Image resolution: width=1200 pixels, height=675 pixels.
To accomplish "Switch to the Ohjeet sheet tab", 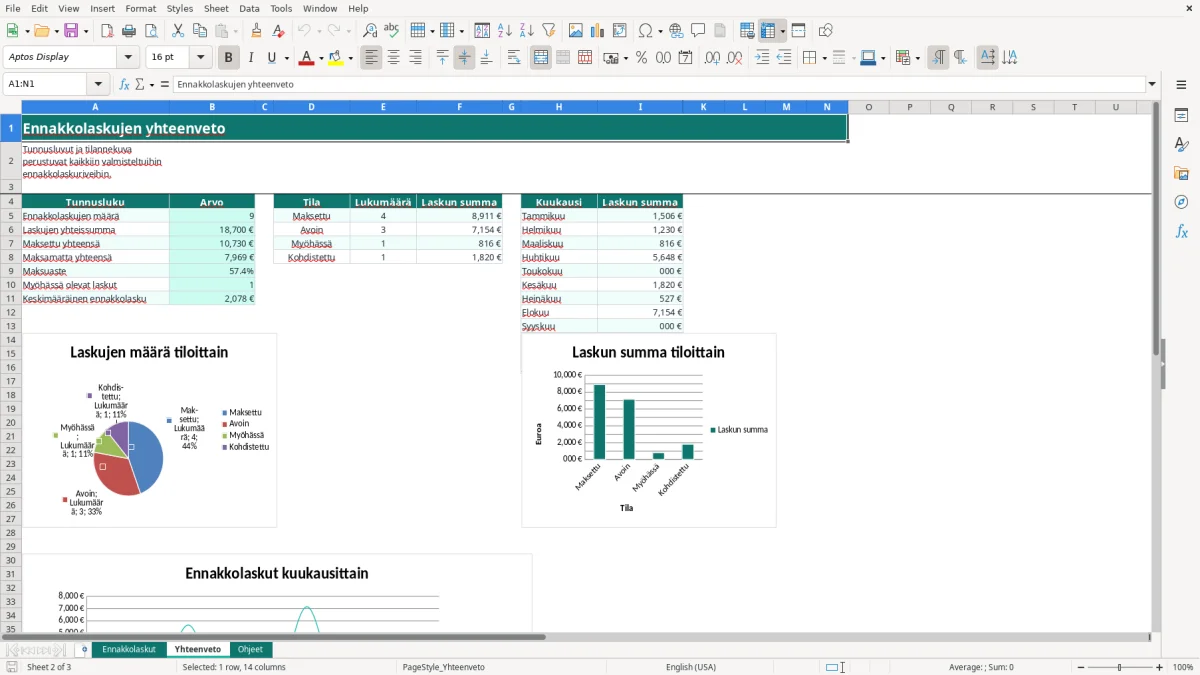I will (x=250, y=649).
